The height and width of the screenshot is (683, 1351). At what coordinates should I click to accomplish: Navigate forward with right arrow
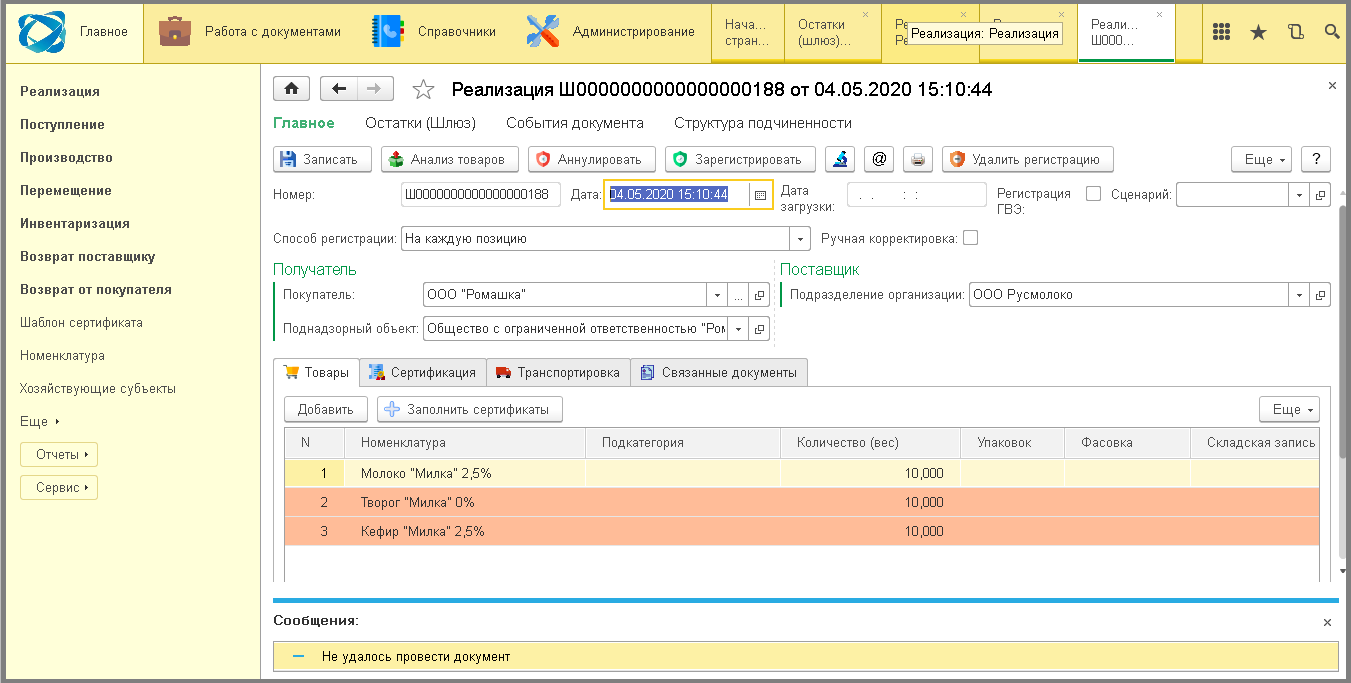tap(375, 89)
